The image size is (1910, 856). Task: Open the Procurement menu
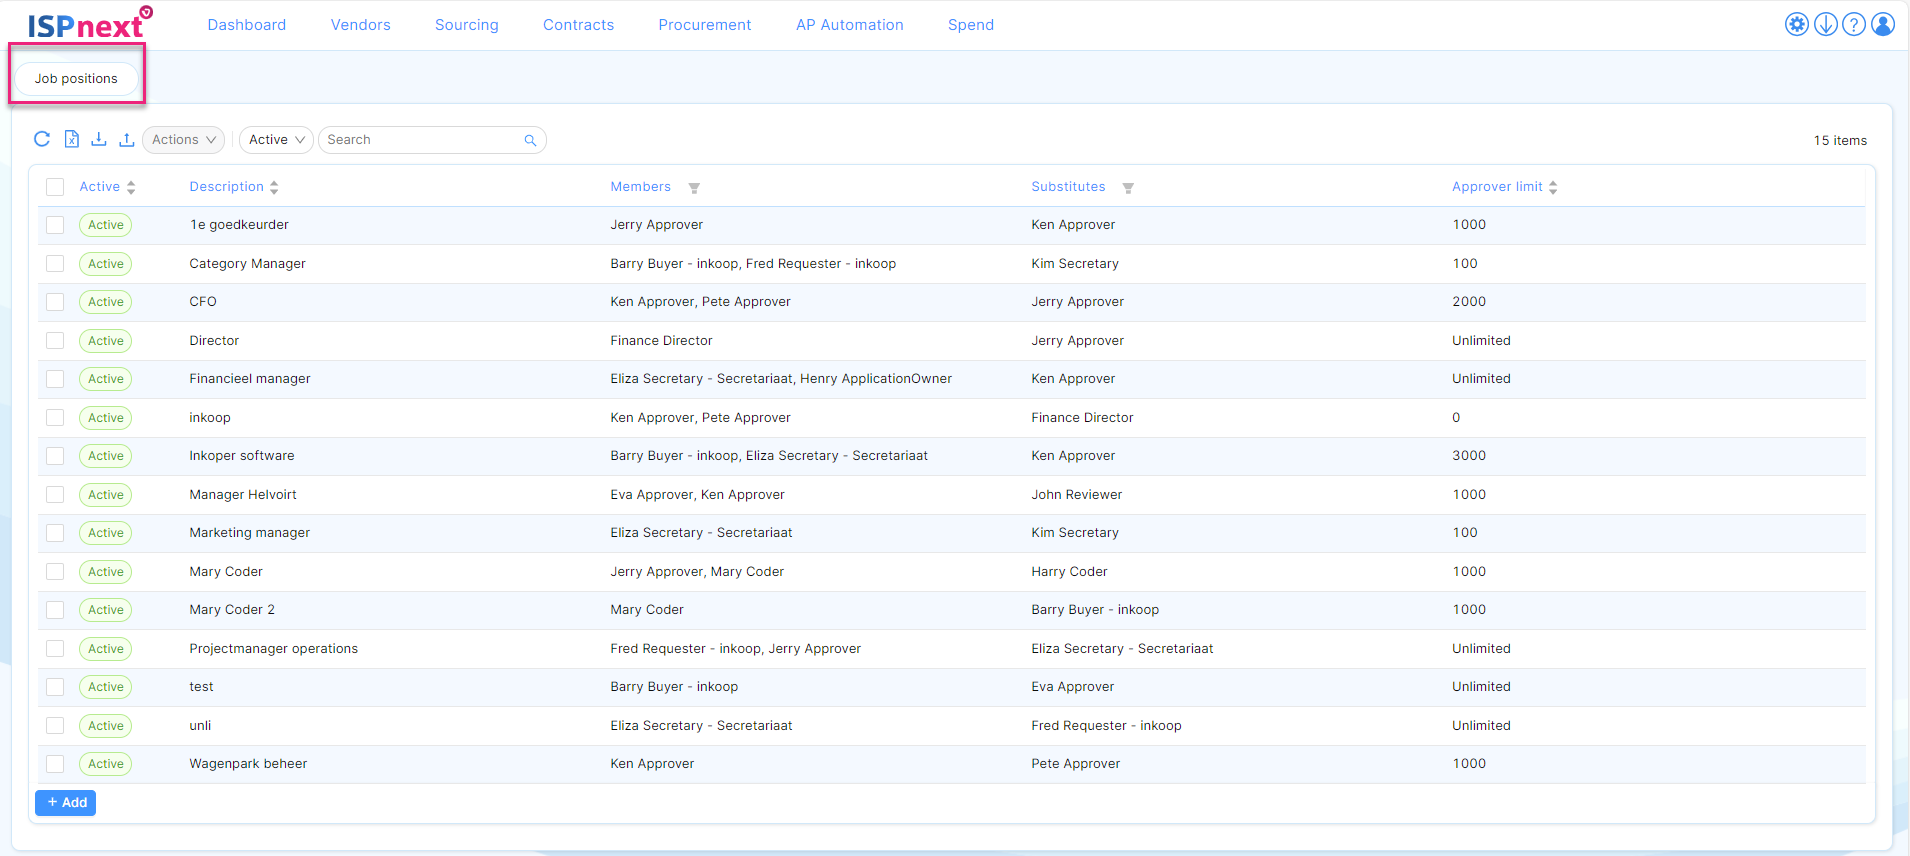[704, 25]
